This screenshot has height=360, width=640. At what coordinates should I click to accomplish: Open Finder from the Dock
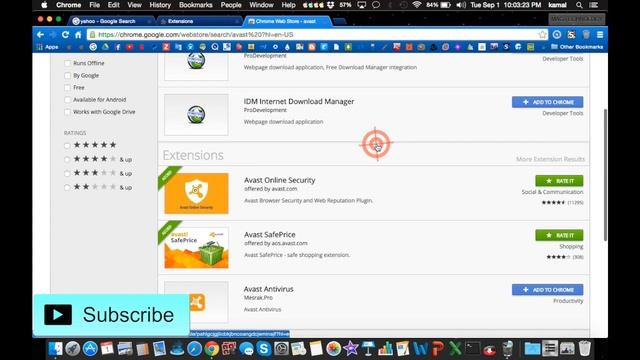click(56, 349)
